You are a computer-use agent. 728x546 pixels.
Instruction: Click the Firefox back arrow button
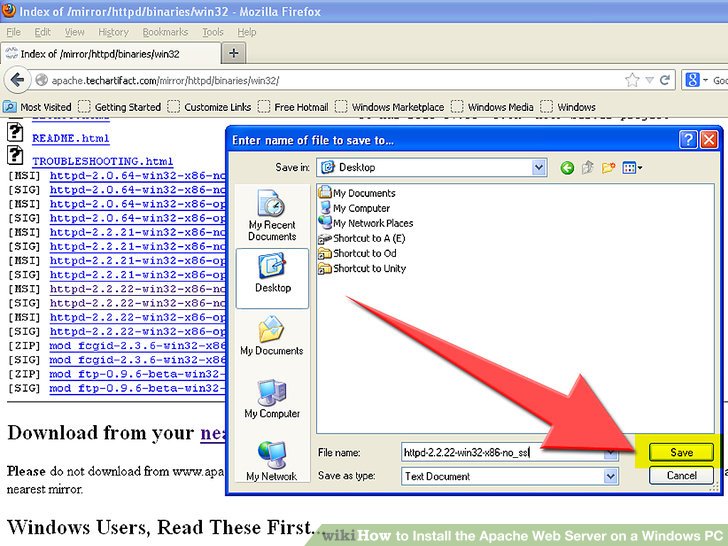coord(17,80)
